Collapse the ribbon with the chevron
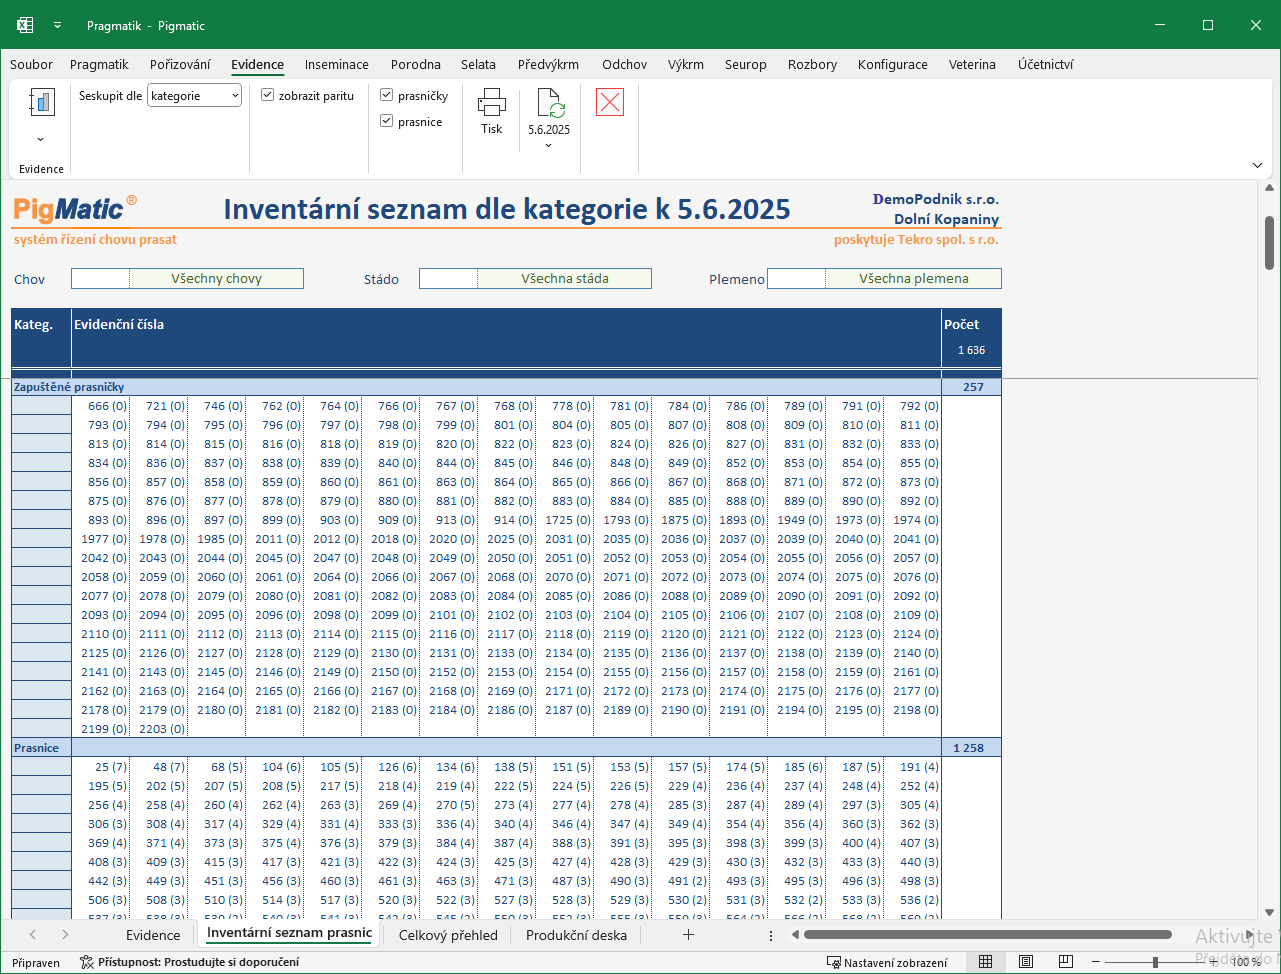This screenshot has width=1281, height=974. click(x=1257, y=165)
